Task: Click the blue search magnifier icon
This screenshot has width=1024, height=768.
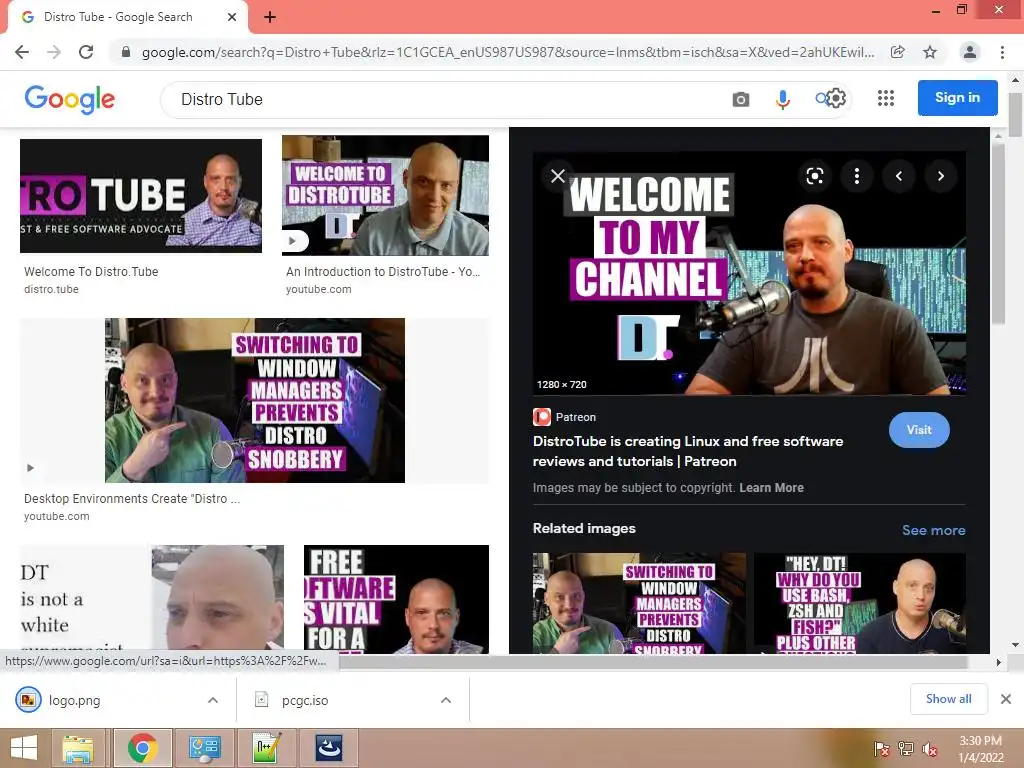Action: [821, 99]
